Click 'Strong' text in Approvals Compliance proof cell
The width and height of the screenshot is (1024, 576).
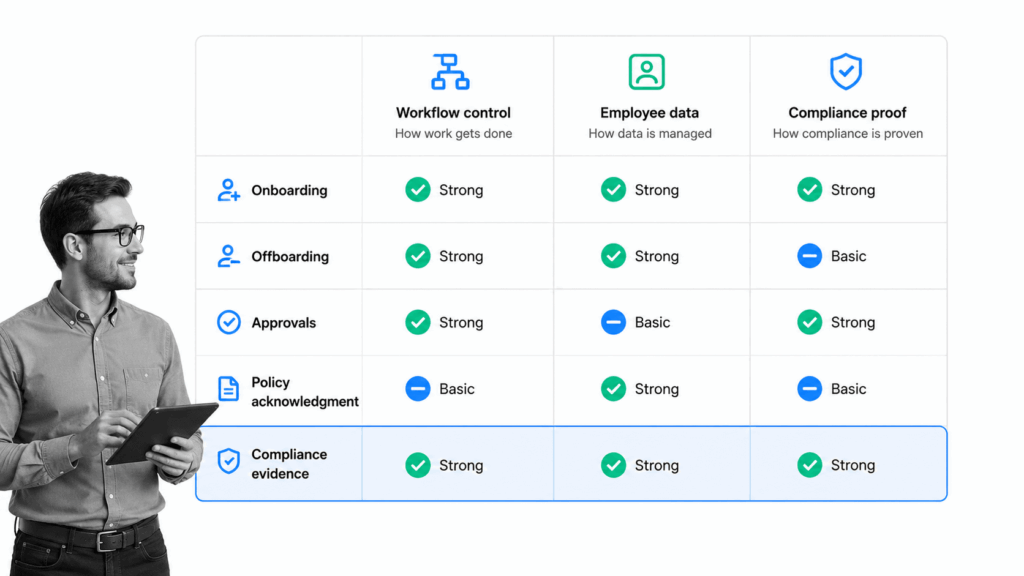pyautogui.click(x=853, y=323)
